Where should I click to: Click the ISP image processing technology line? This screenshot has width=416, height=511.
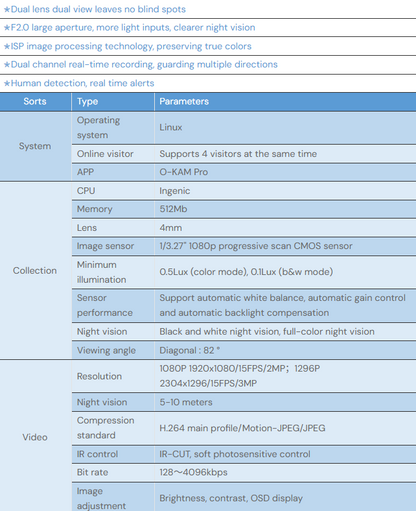[x=127, y=46]
